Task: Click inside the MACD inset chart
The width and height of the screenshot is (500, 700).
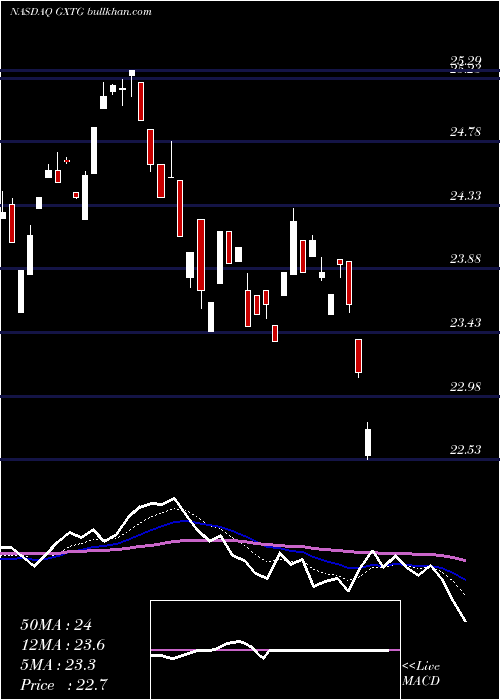Action: click(x=275, y=650)
